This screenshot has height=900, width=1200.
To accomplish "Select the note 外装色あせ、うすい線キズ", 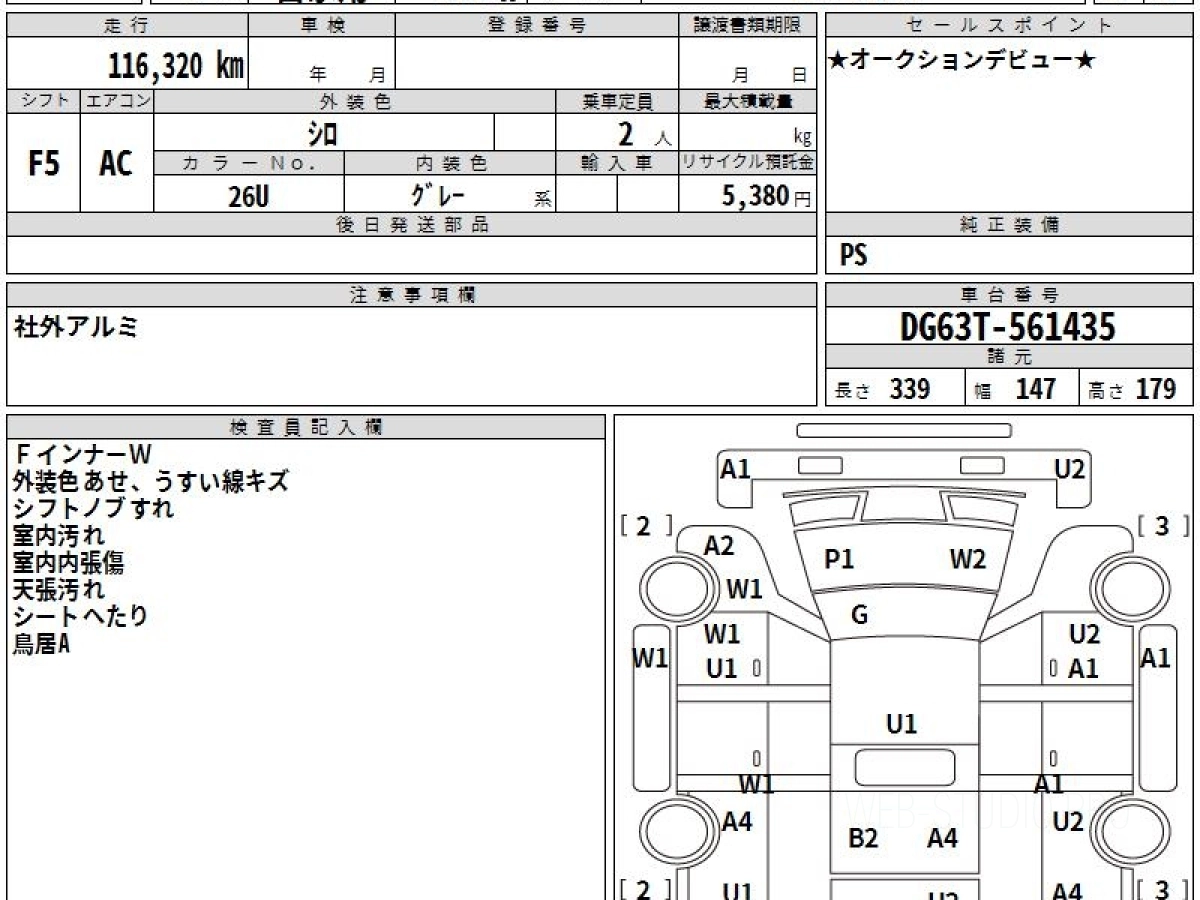I will 151,482.
